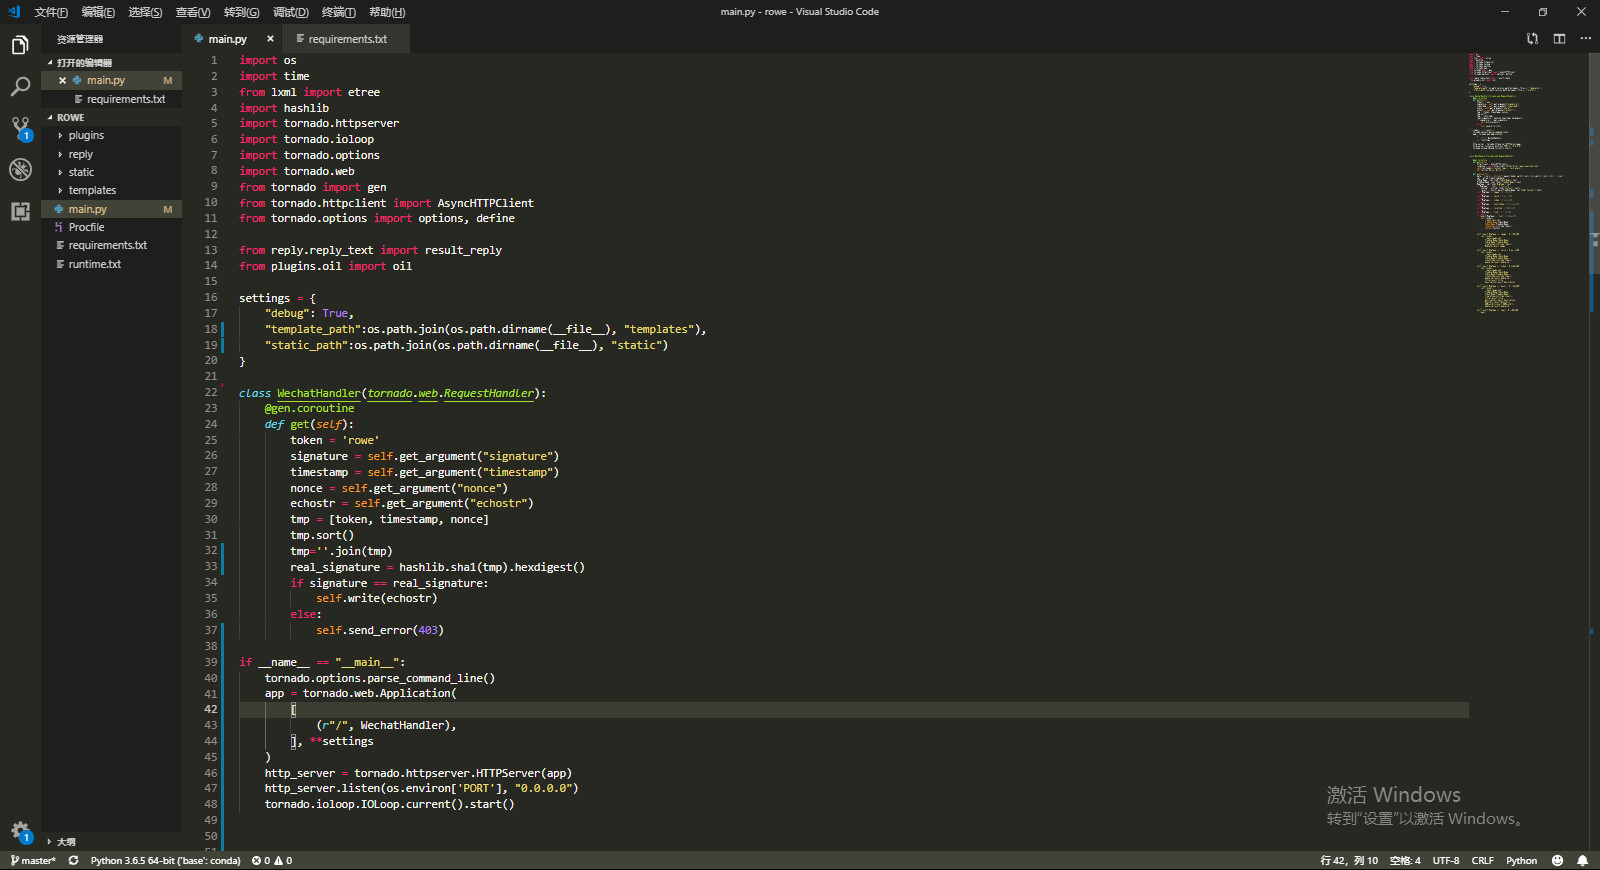Open the Search view icon

pos(20,87)
